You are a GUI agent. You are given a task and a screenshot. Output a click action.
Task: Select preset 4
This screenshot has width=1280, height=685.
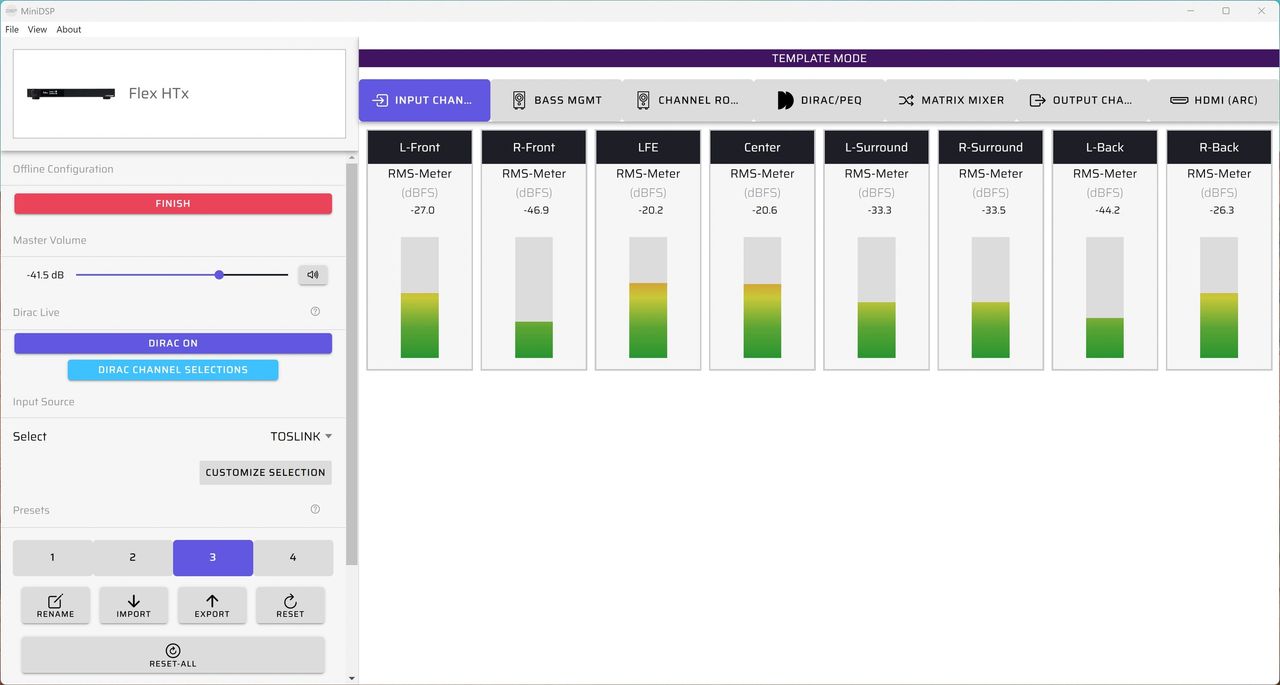[293, 558]
